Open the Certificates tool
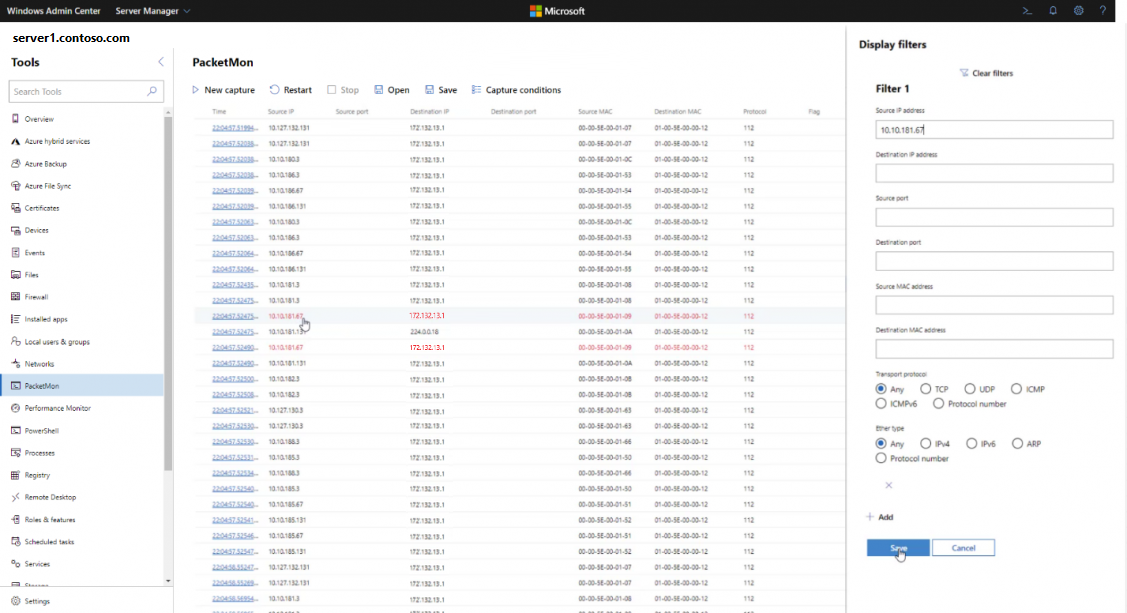 click(x=42, y=208)
